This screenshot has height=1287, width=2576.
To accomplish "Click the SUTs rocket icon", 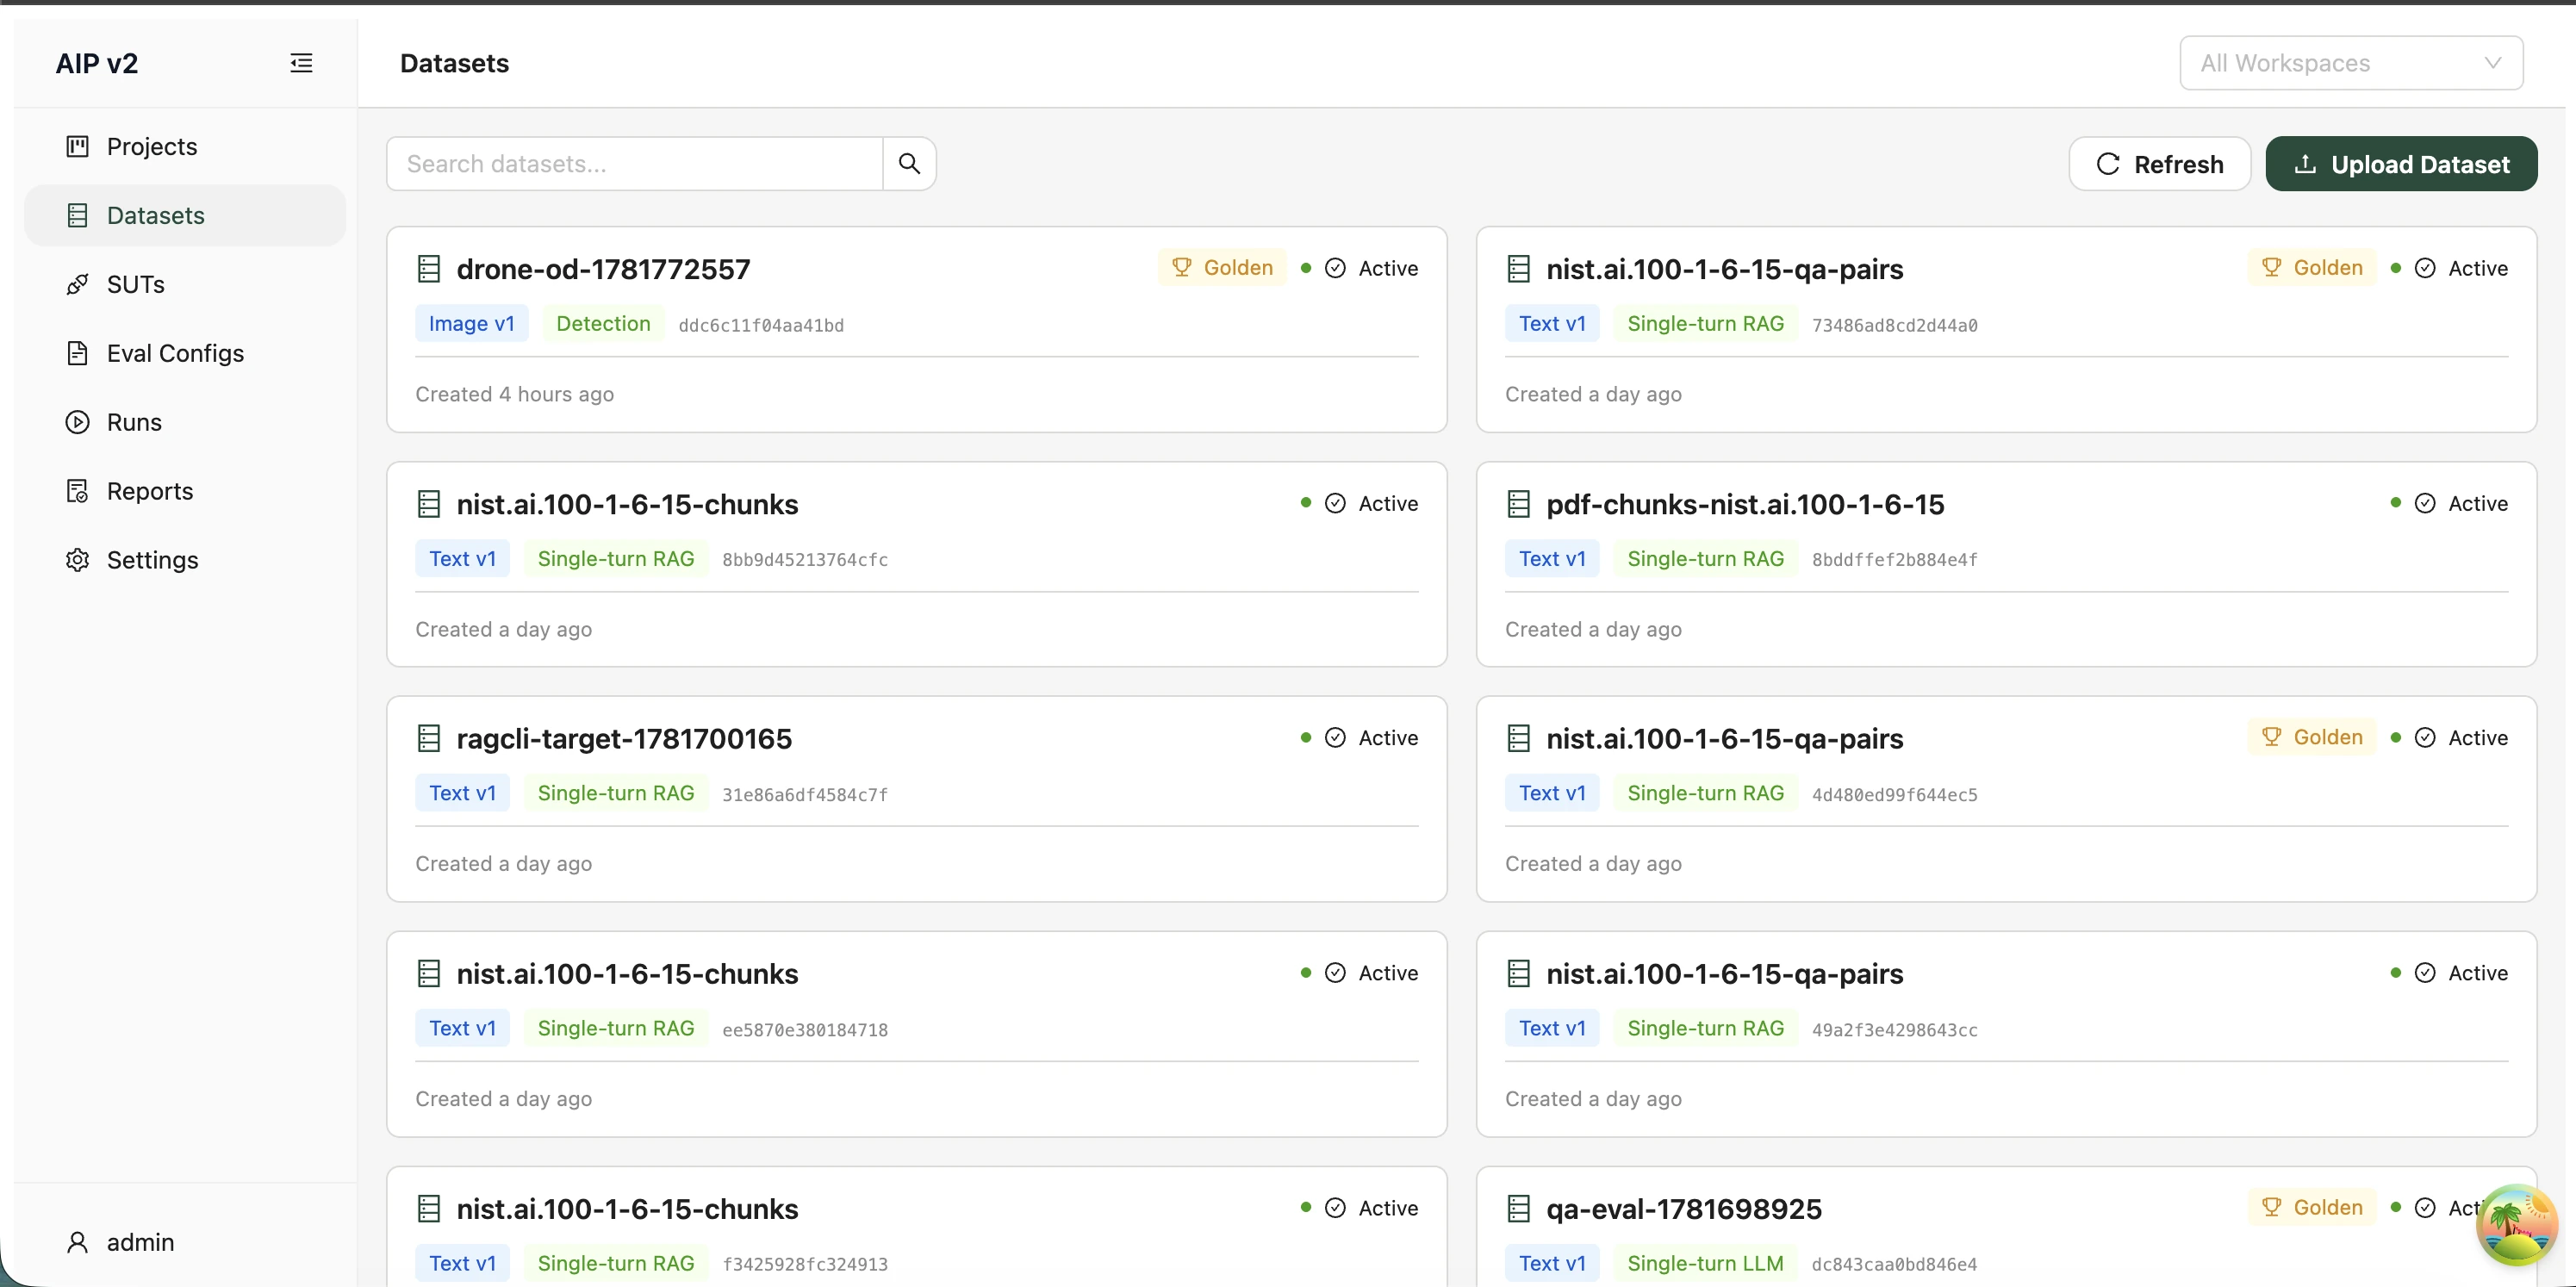I will point(77,284).
